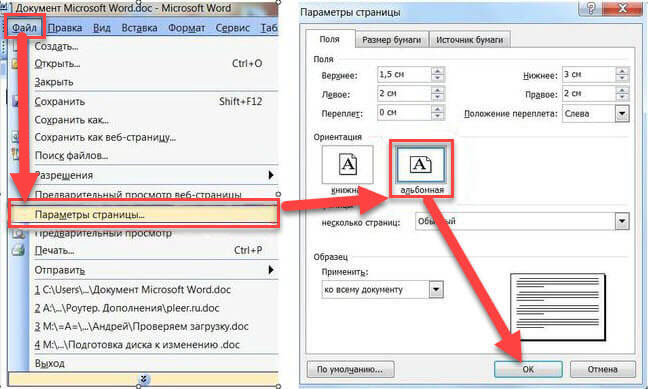Click the Переплет value field
The image size is (648, 389).
404,113
